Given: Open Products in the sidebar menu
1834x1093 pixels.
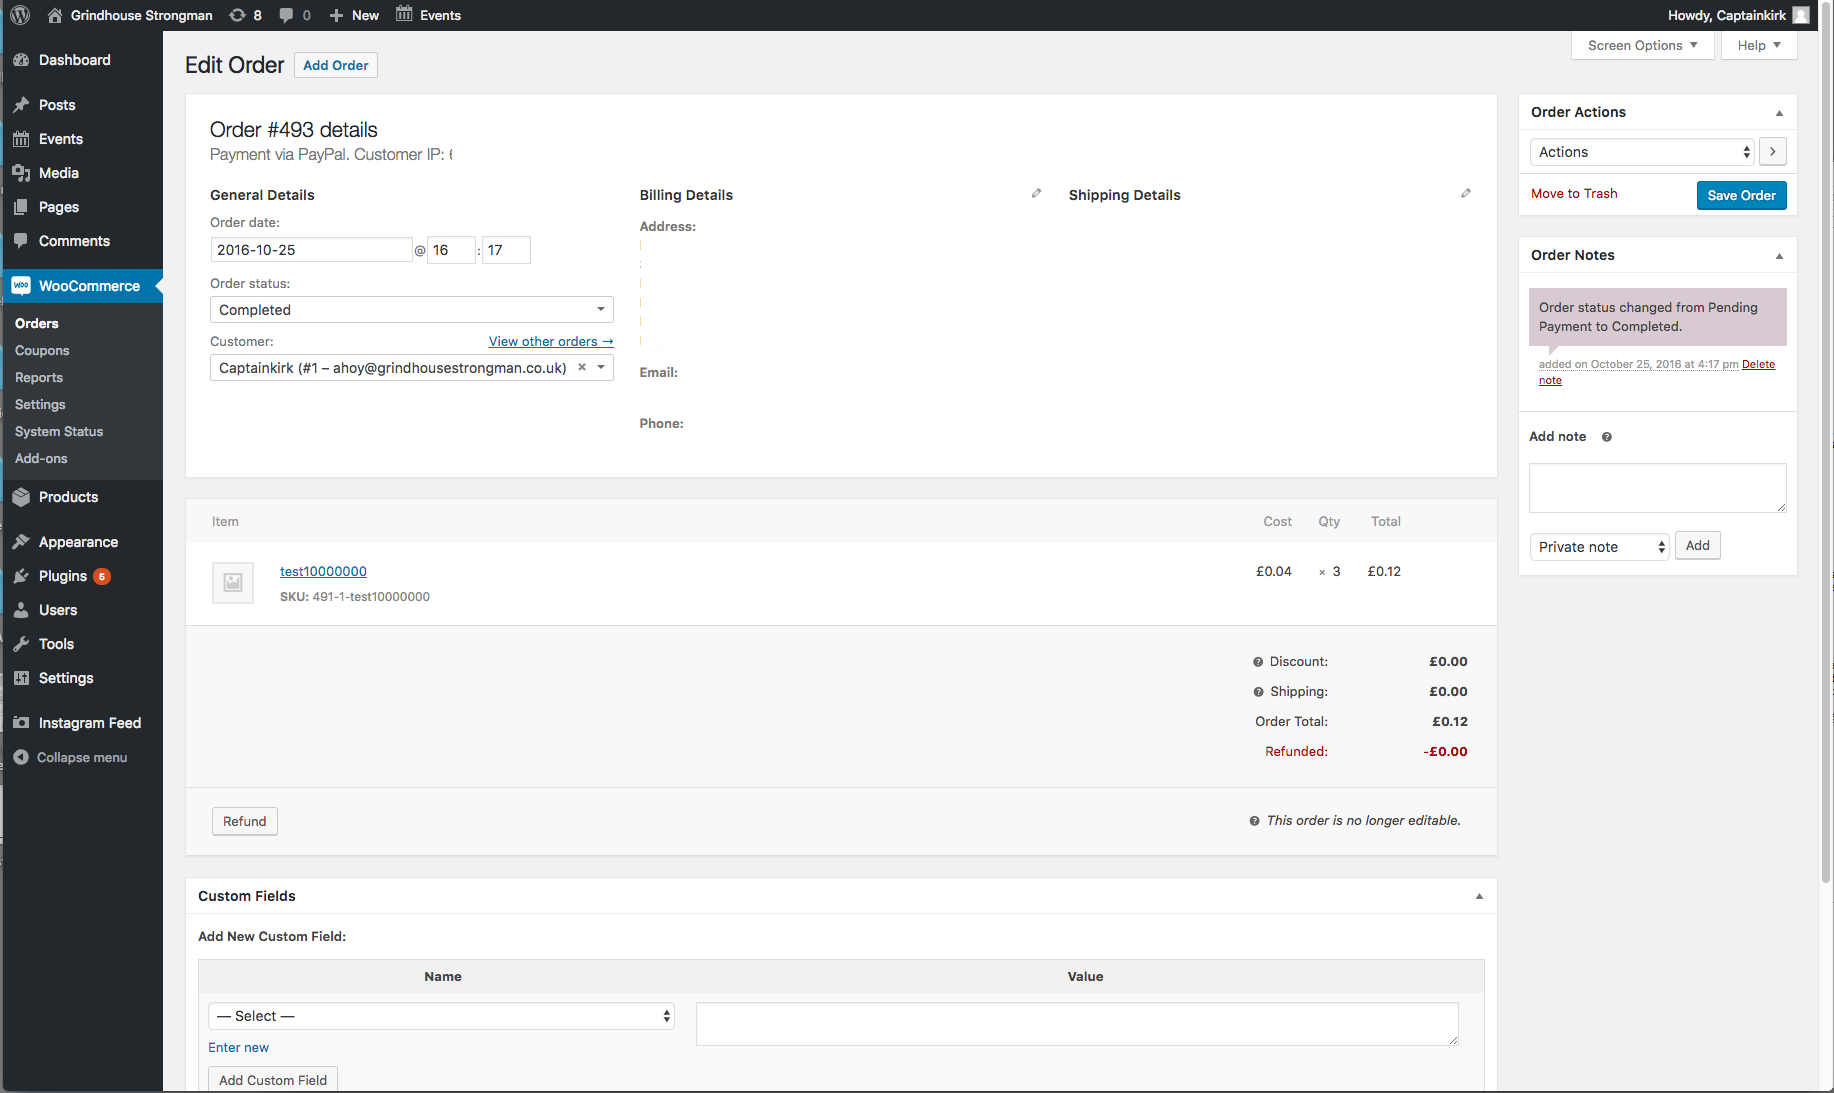Looking at the screenshot, I should 68,497.
